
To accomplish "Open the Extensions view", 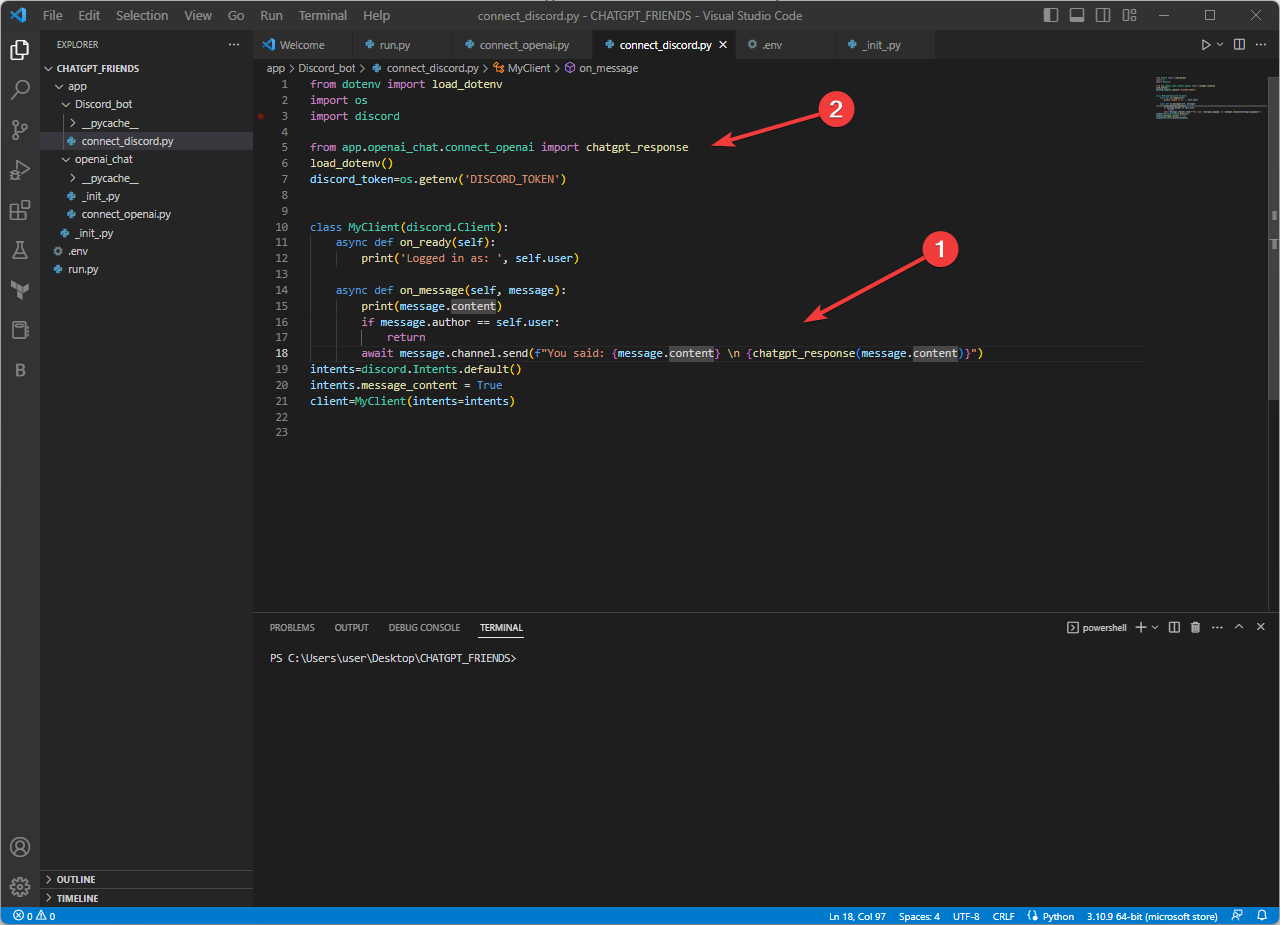I will [20, 210].
